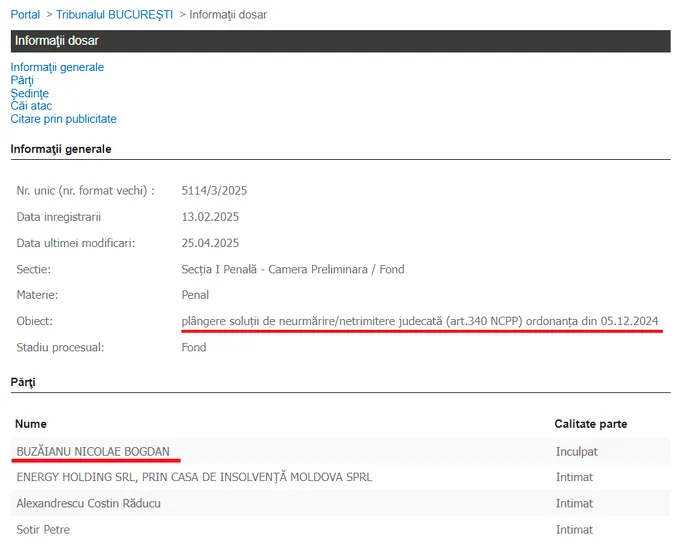
Task: Click the dark Informații dosar header bar
Action: [340, 41]
